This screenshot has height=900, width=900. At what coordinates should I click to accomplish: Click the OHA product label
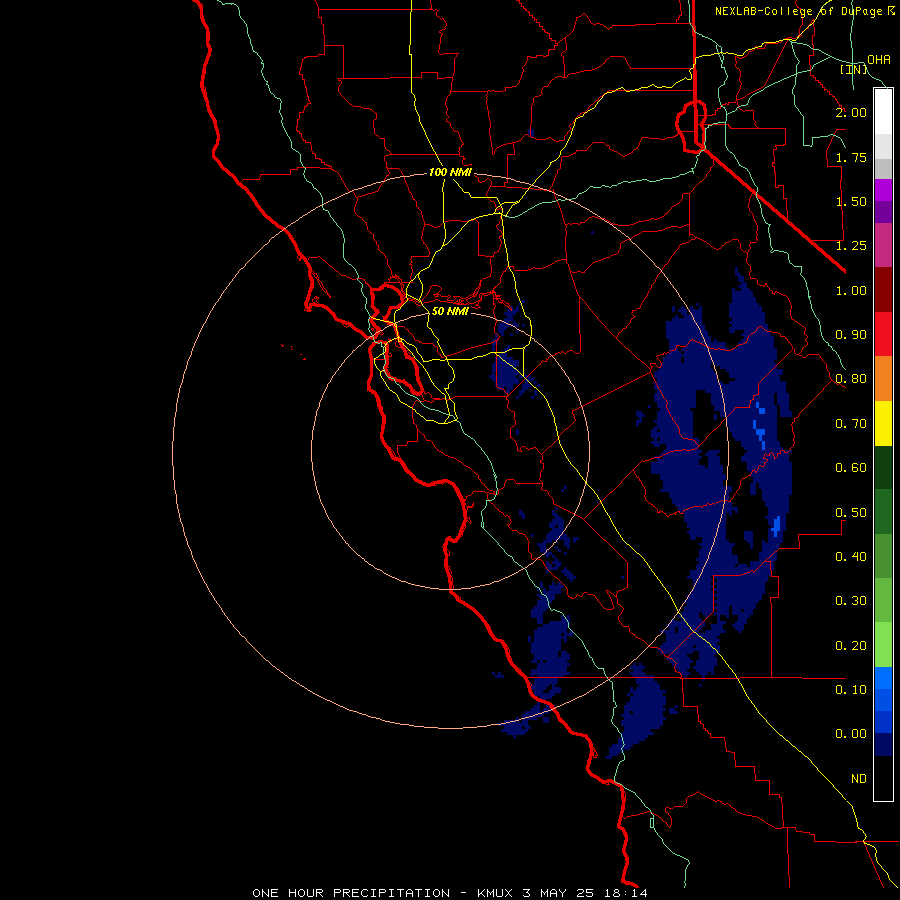pos(879,60)
